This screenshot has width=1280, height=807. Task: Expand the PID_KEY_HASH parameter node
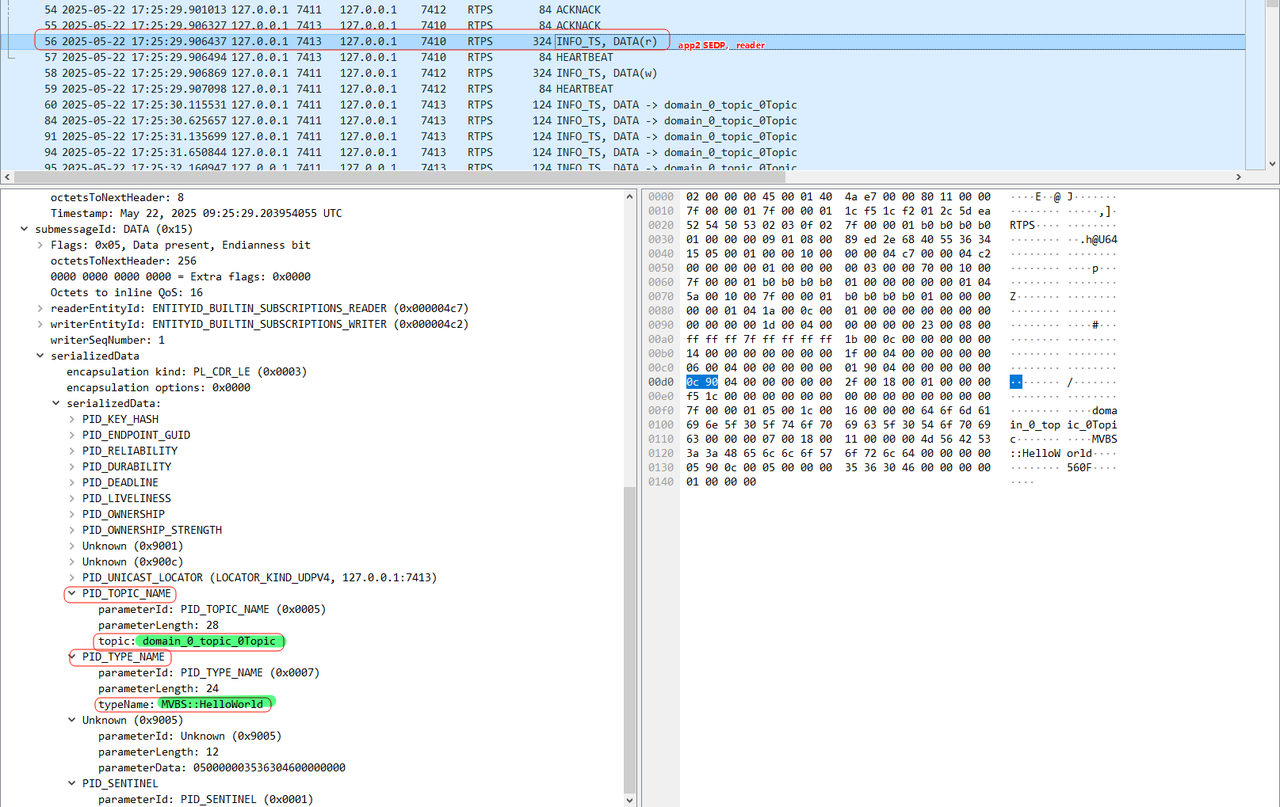[72, 419]
